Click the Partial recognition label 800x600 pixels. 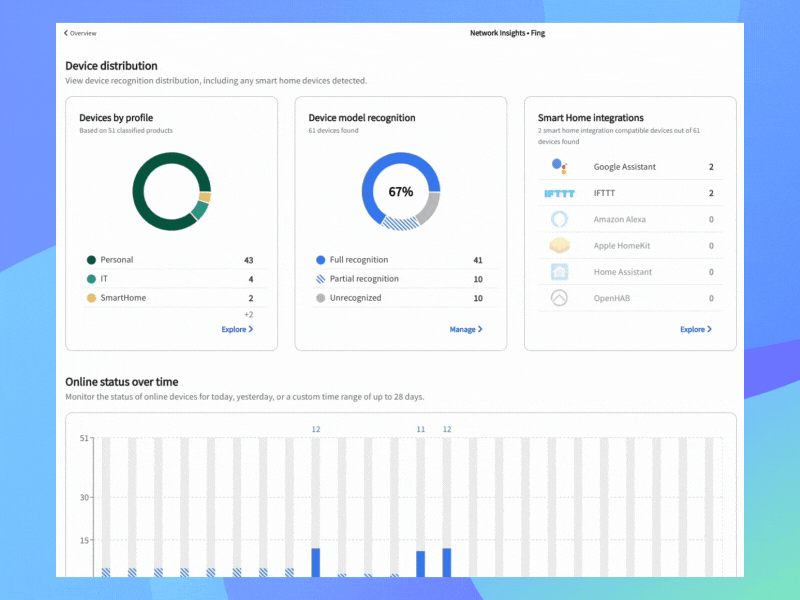[x=364, y=279]
